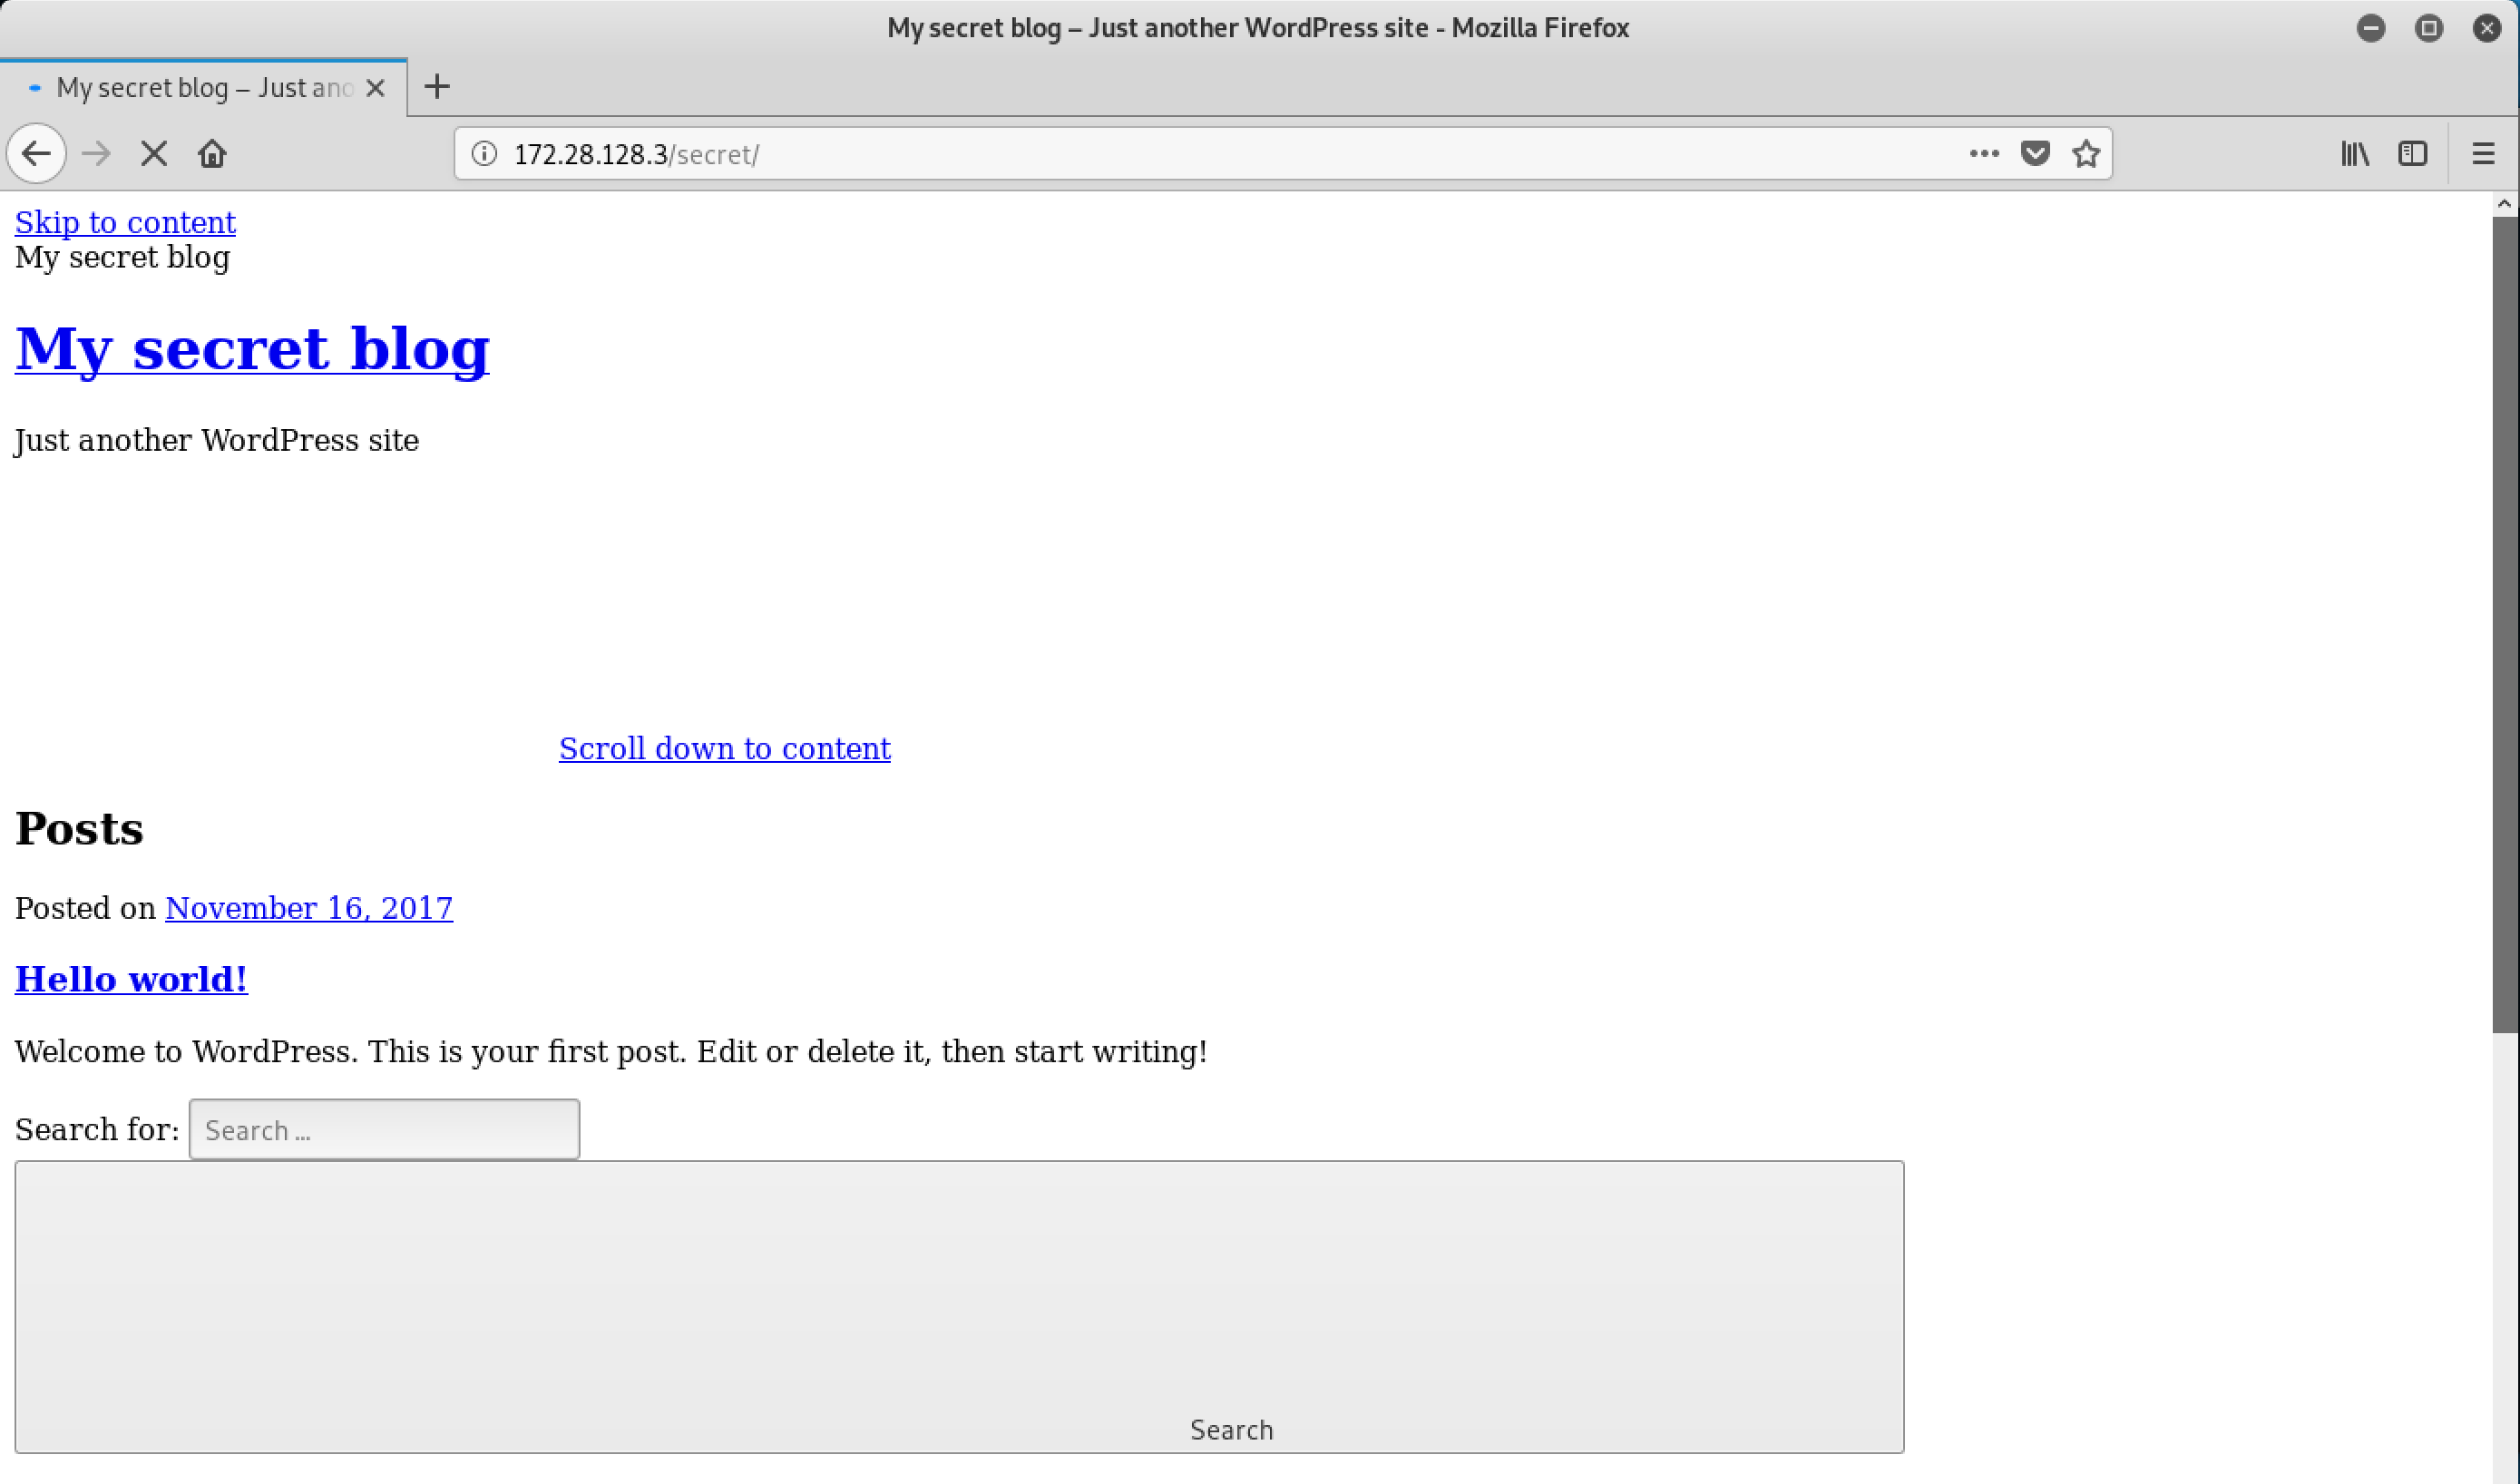This screenshot has height=1484, width=2520.
Task: Go back to the previous page
Action: pos(37,154)
